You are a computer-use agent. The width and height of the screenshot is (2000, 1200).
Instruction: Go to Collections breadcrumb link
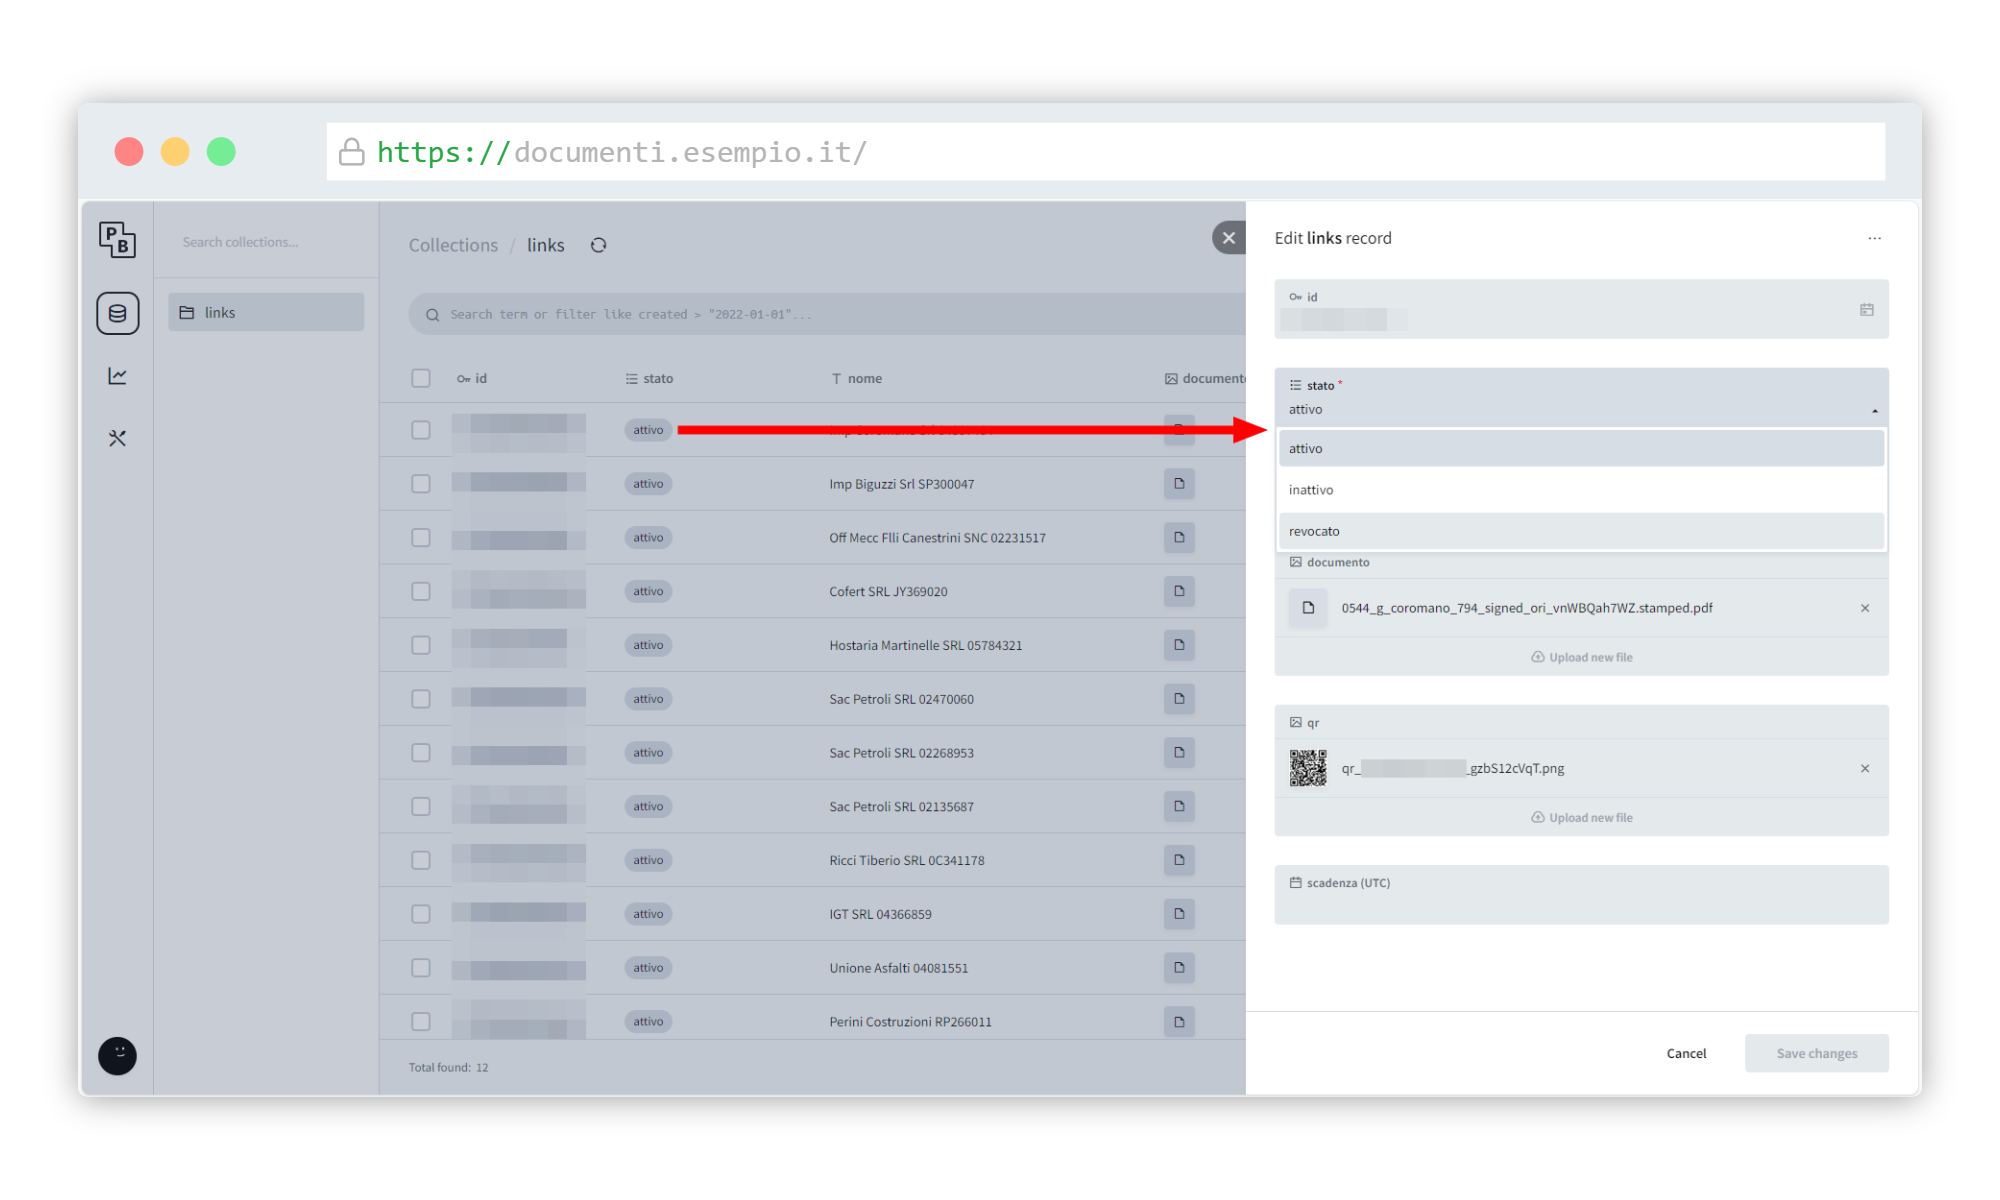tap(453, 245)
